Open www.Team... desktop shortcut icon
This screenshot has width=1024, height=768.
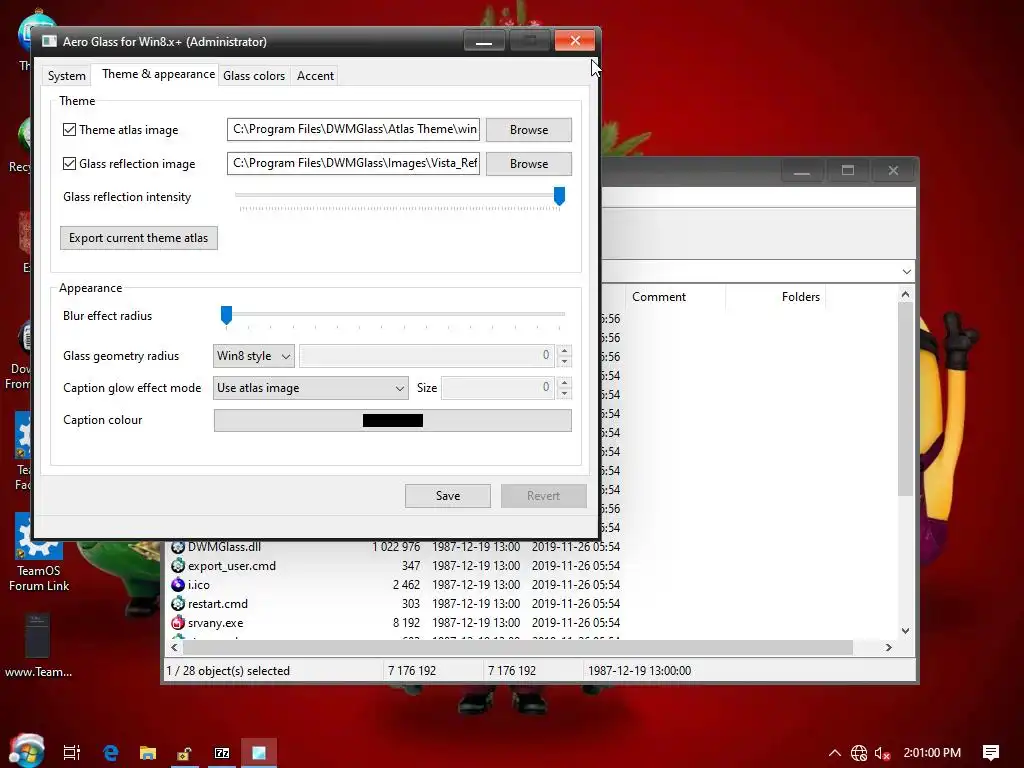click(x=38, y=645)
